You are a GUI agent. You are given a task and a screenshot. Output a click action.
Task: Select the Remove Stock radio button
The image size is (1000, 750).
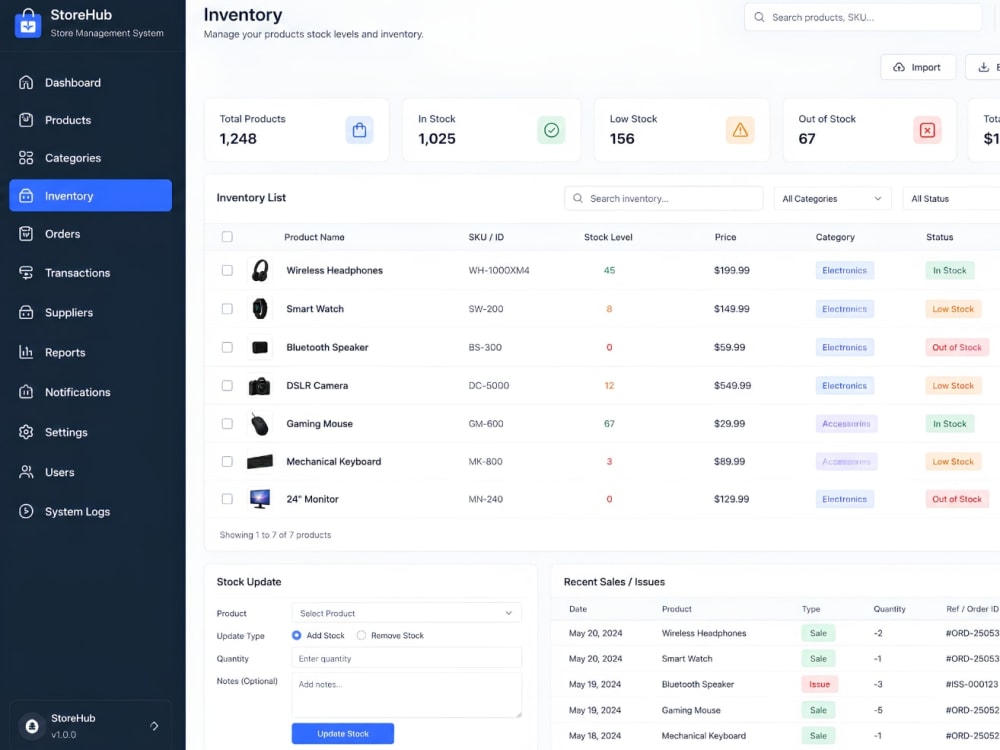tap(362, 635)
